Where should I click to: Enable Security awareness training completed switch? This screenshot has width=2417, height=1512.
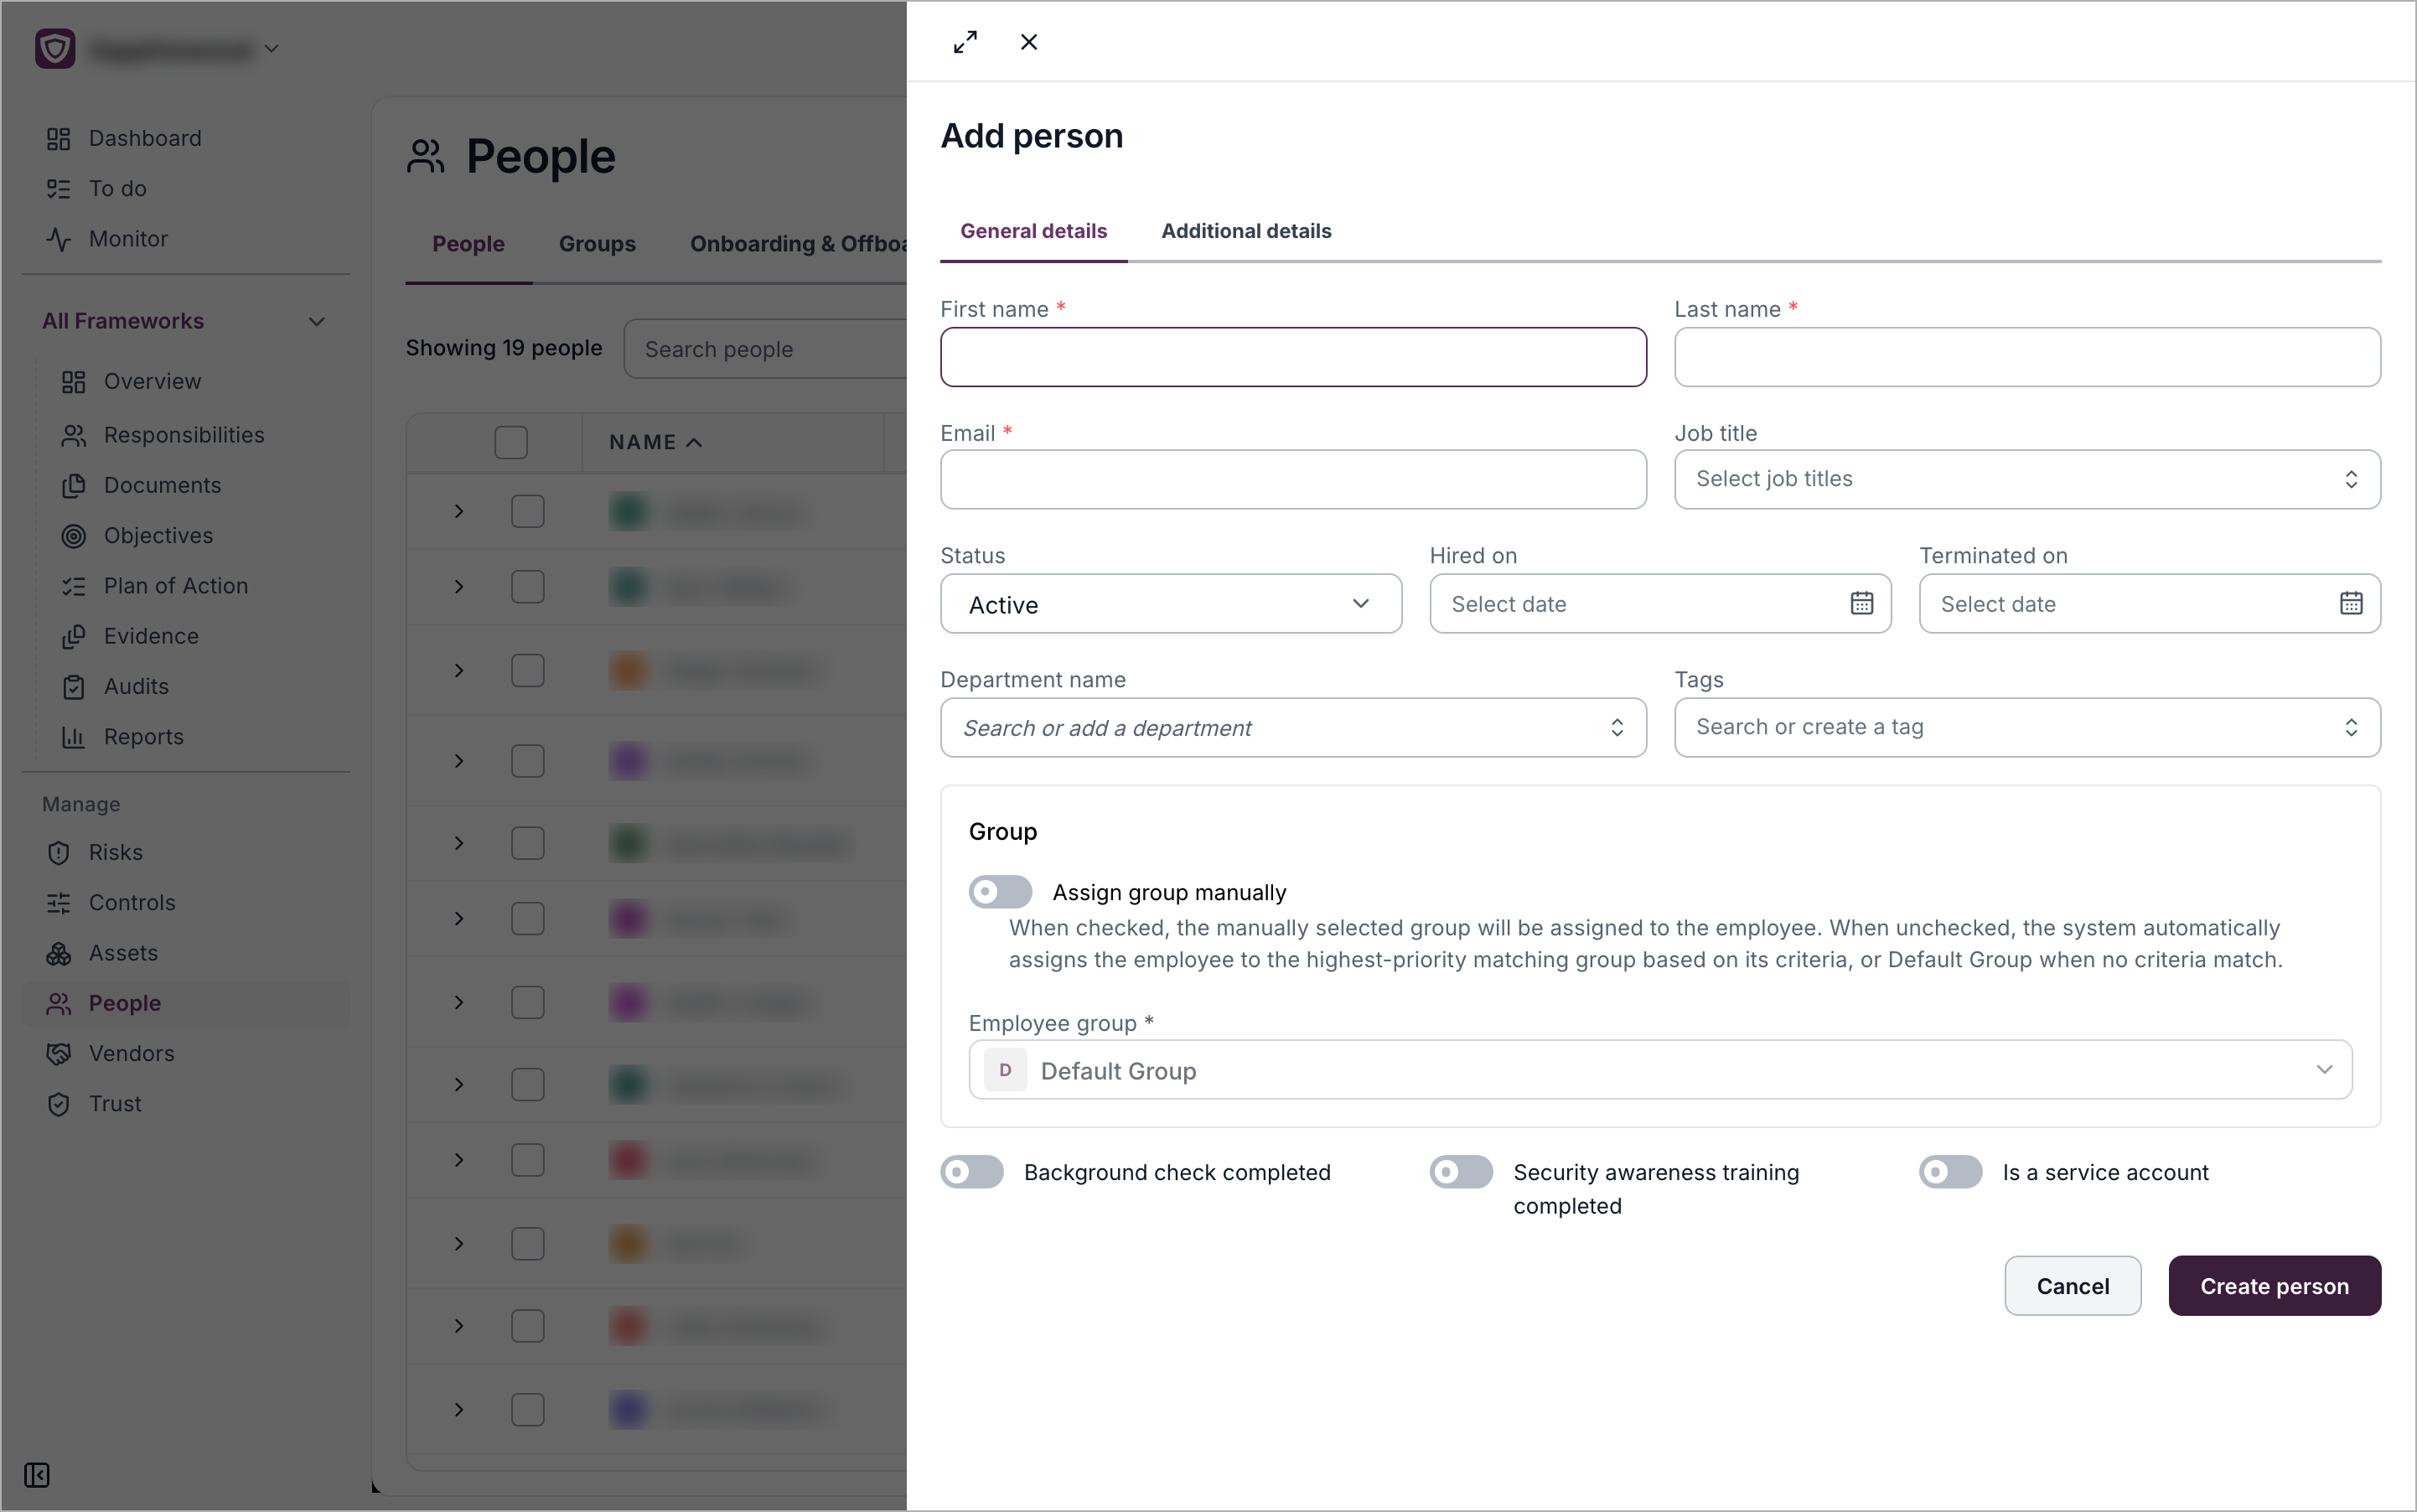pos(1461,1171)
